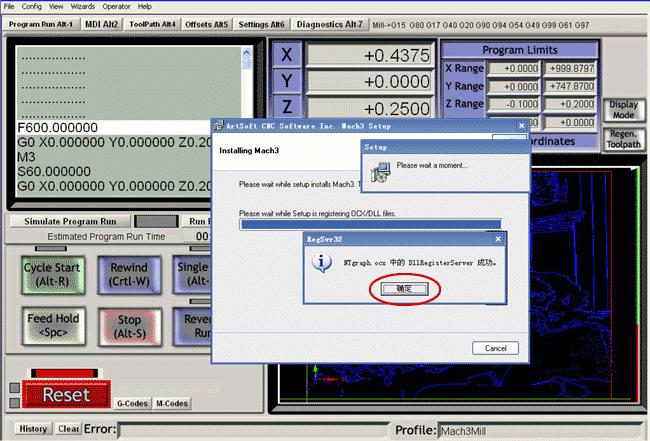Switch to Settings Alt6 tab

coord(262,24)
